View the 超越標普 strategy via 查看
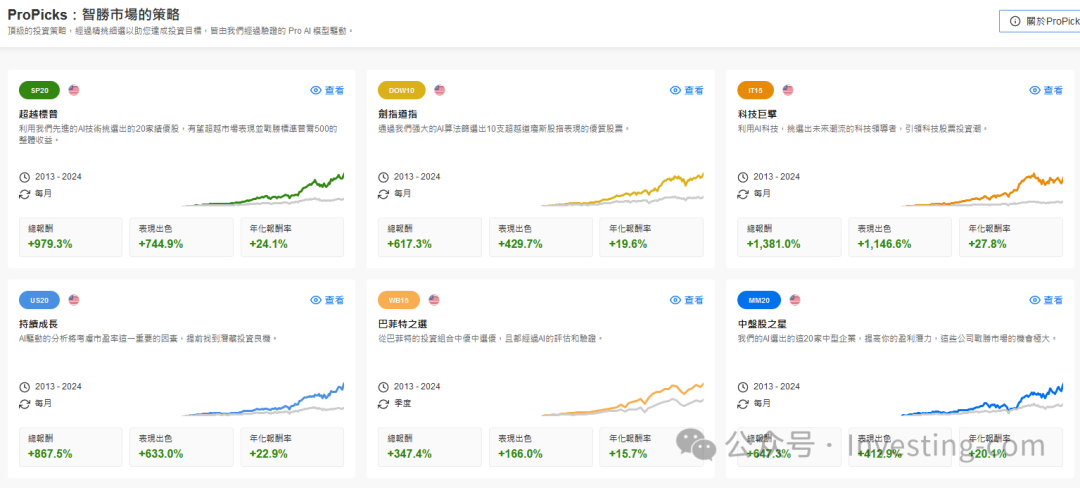The width and height of the screenshot is (1080, 488). [328, 90]
